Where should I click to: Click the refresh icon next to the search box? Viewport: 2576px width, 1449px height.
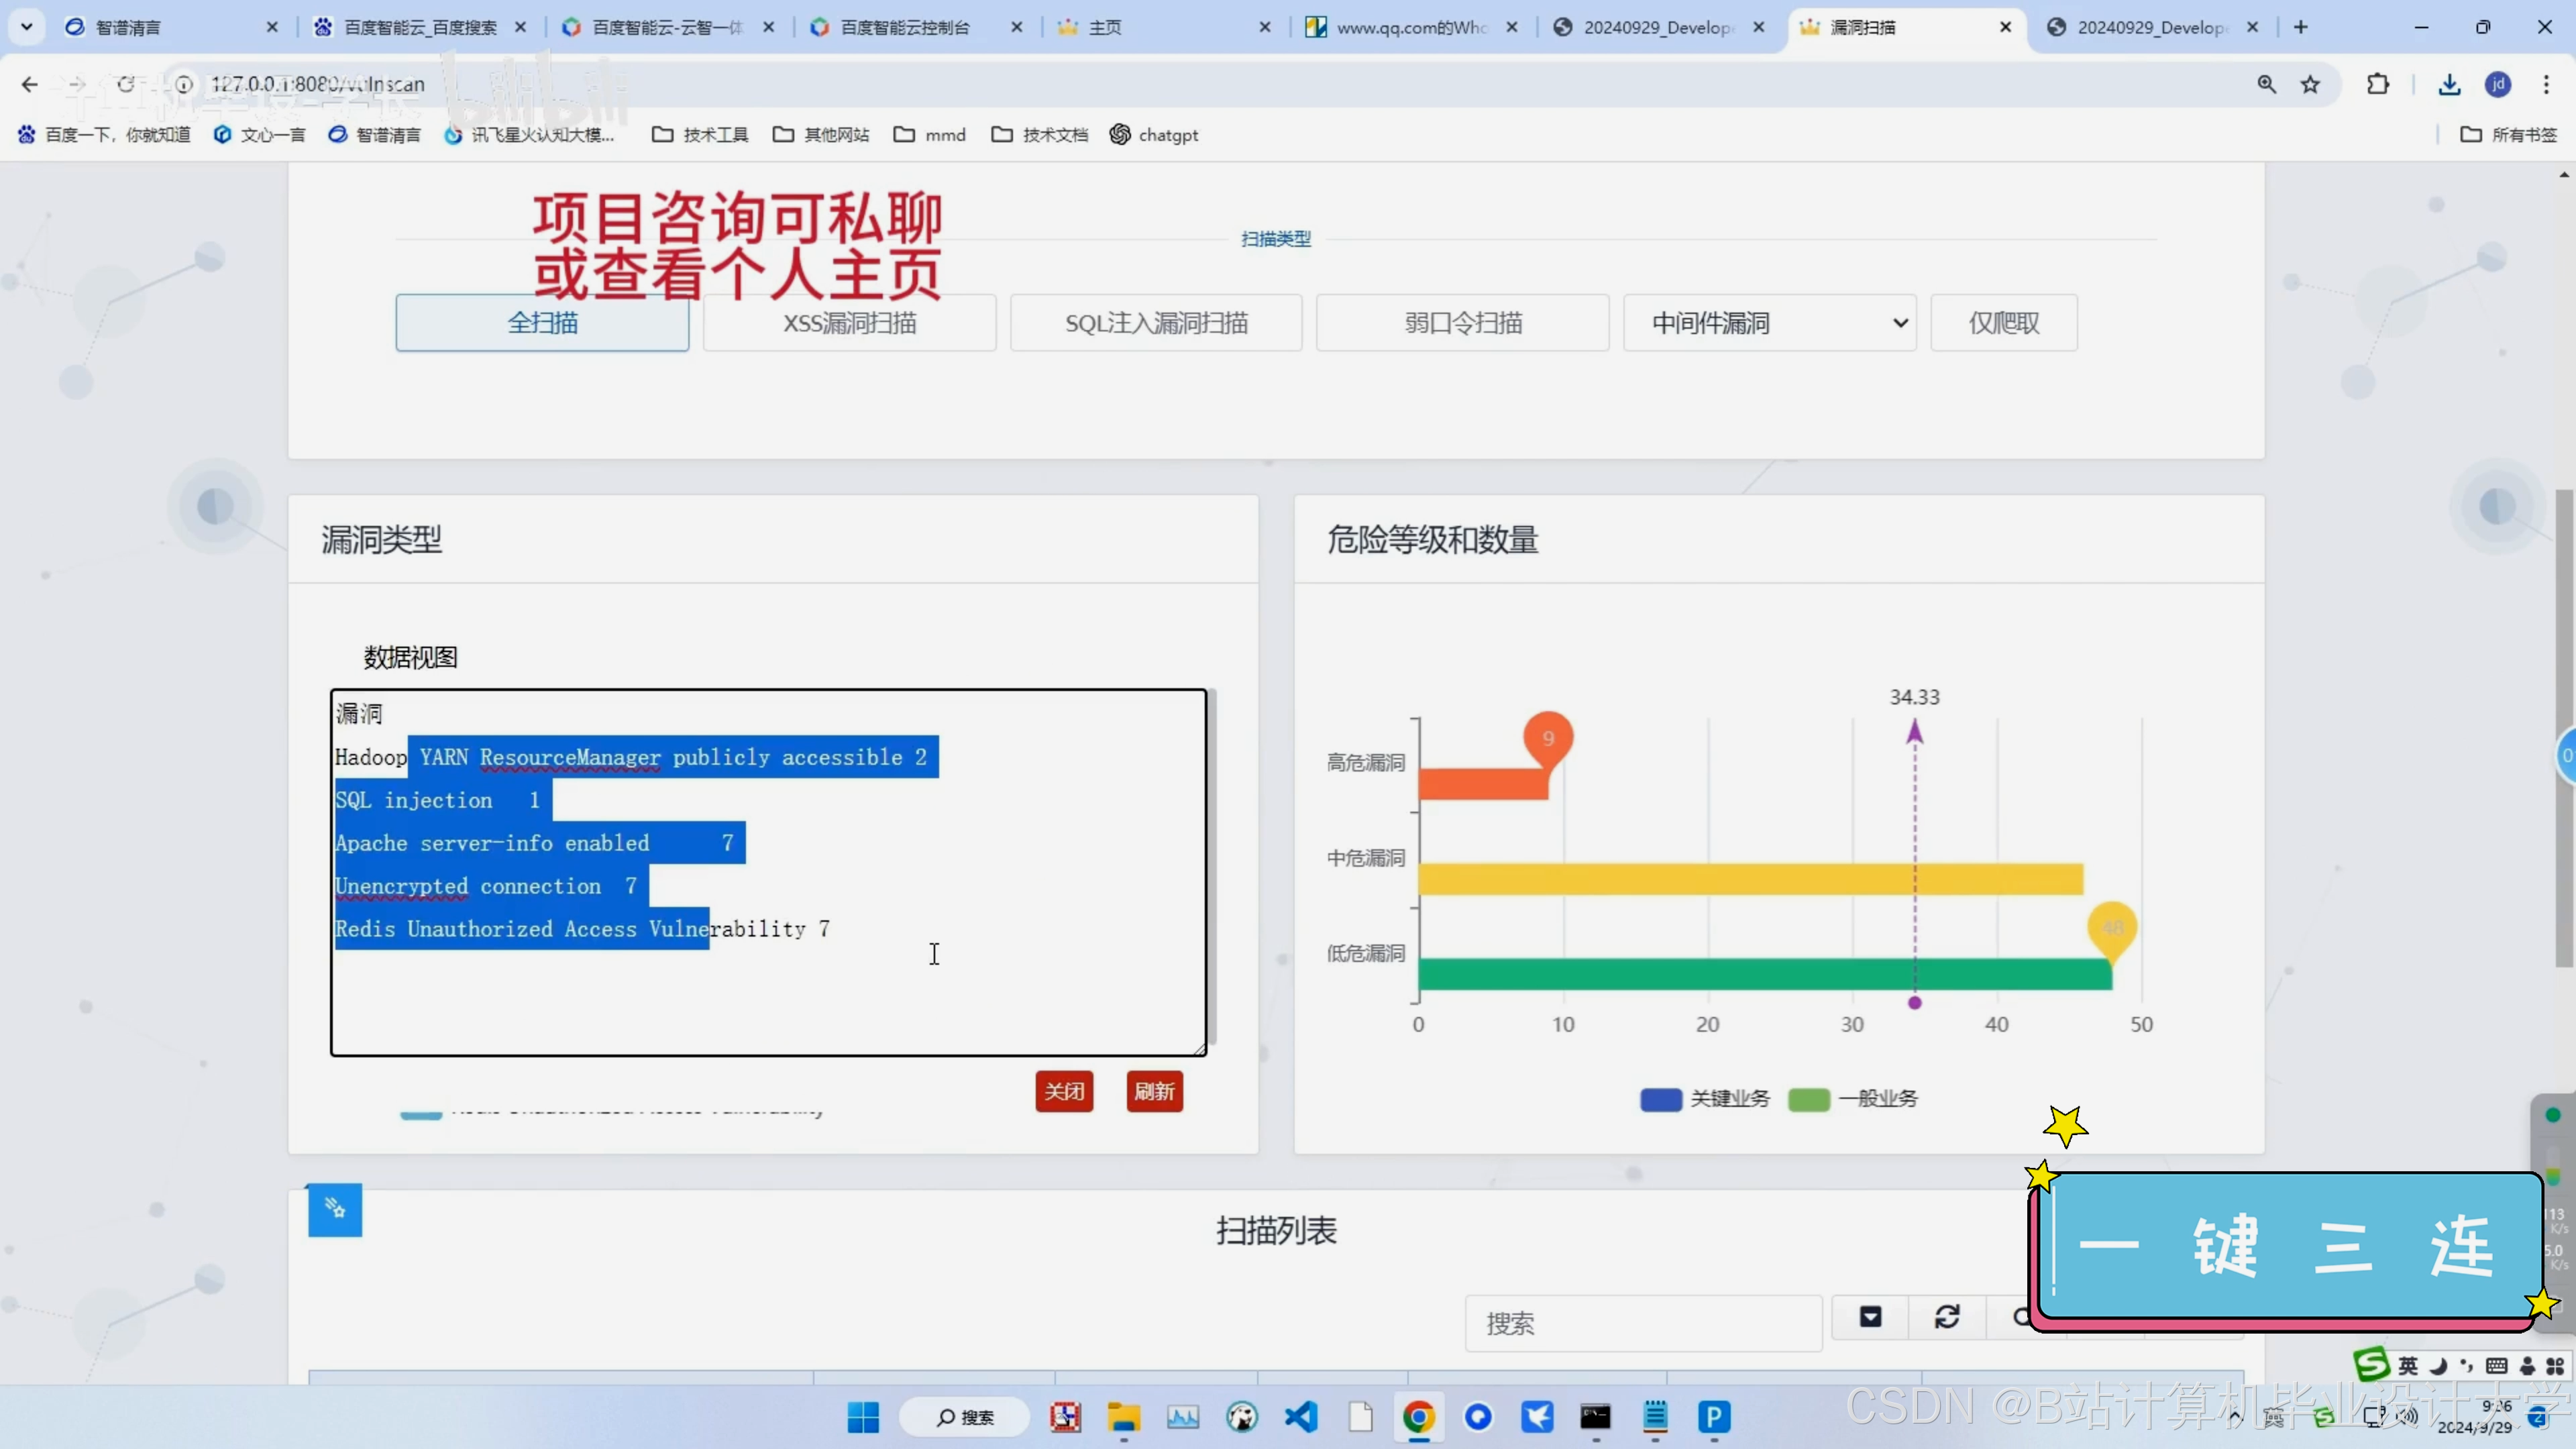point(1946,1317)
